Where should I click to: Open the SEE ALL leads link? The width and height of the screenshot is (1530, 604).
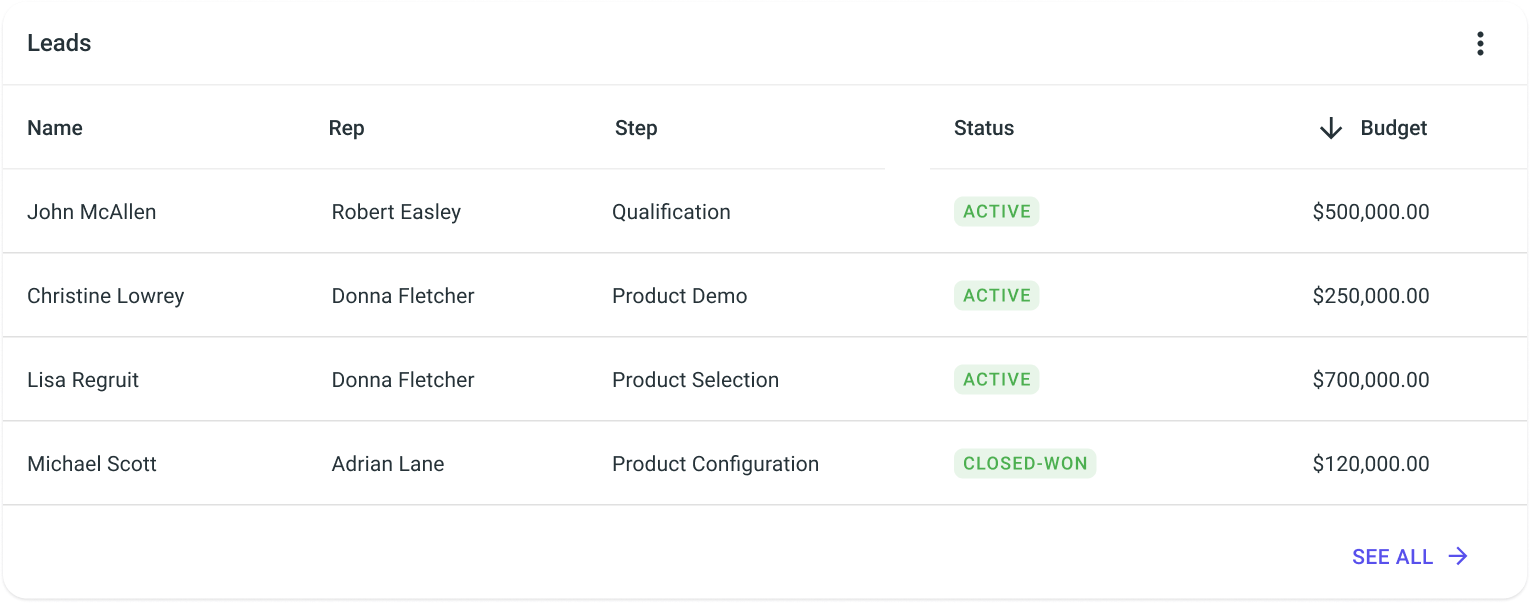1410,557
